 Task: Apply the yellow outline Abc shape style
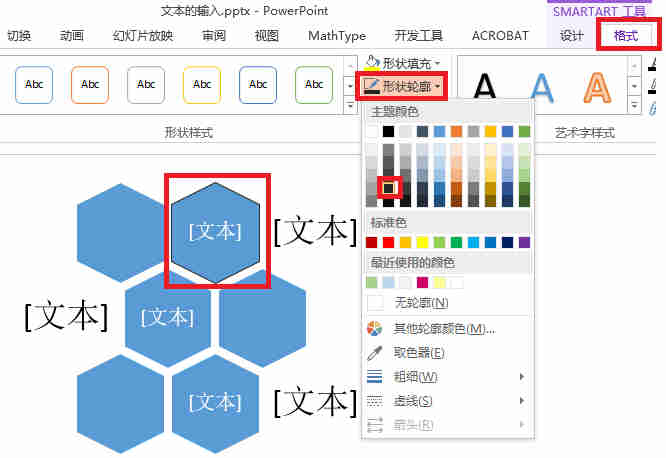[x=202, y=85]
